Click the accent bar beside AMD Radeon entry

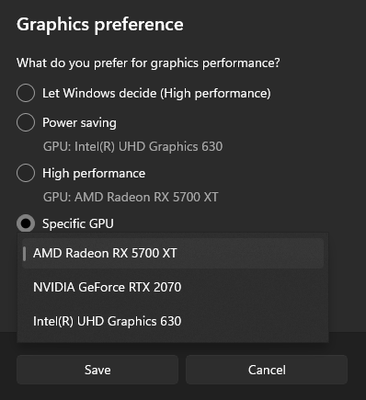pyautogui.click(x=24, y=253)
